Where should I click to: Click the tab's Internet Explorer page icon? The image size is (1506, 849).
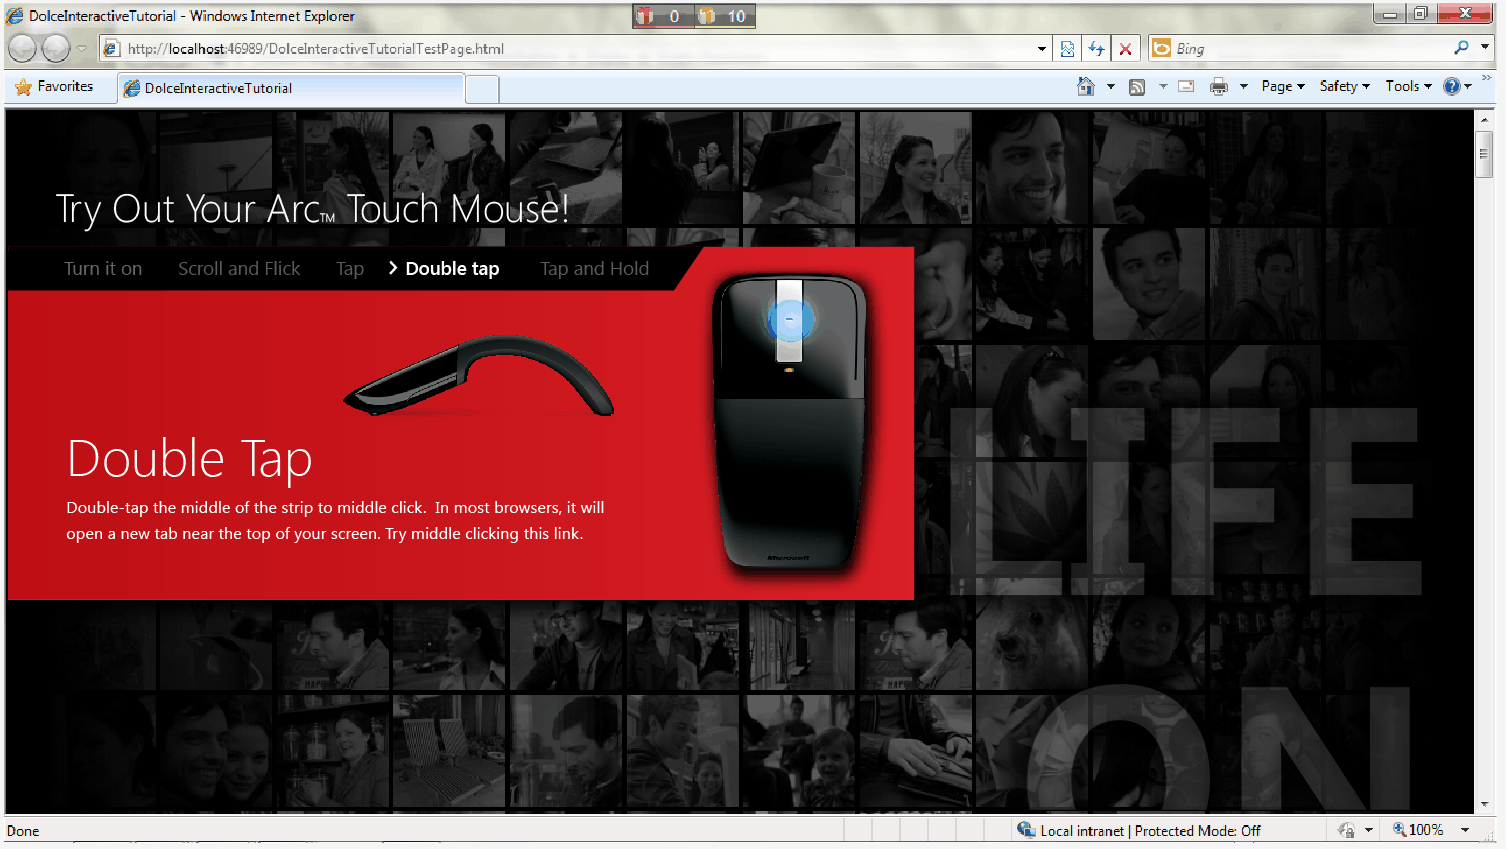[x=131, y=88]
